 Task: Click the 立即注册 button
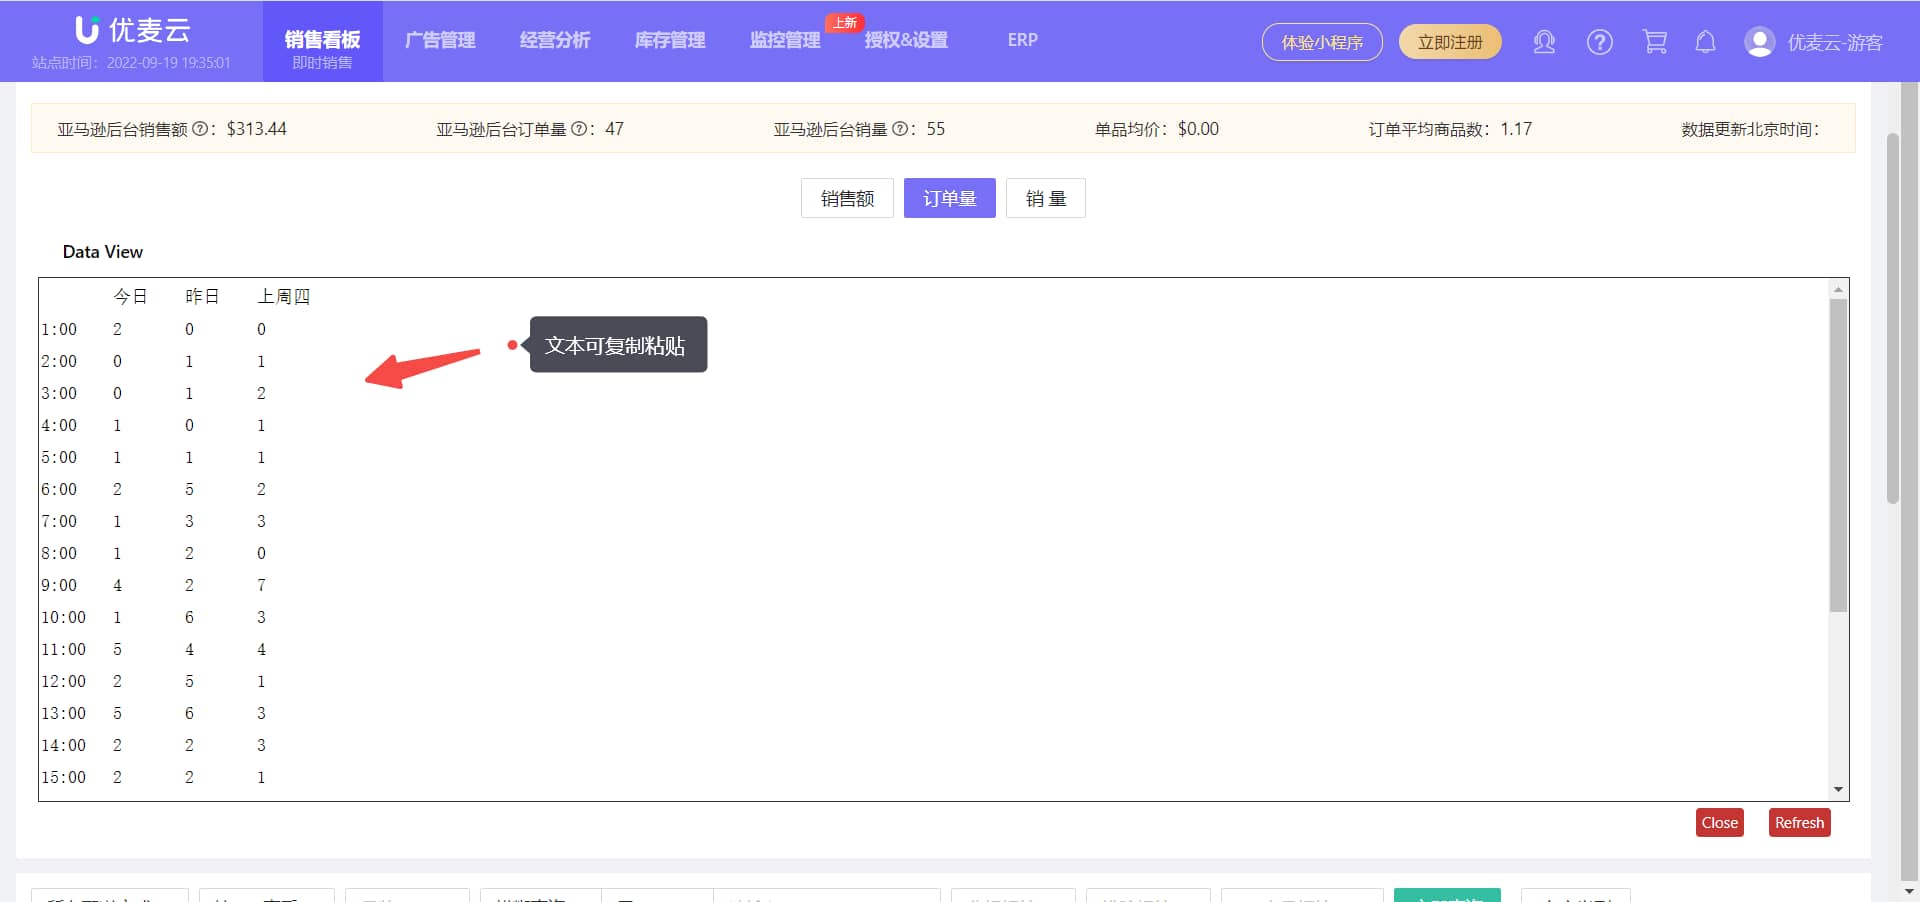1449,42
